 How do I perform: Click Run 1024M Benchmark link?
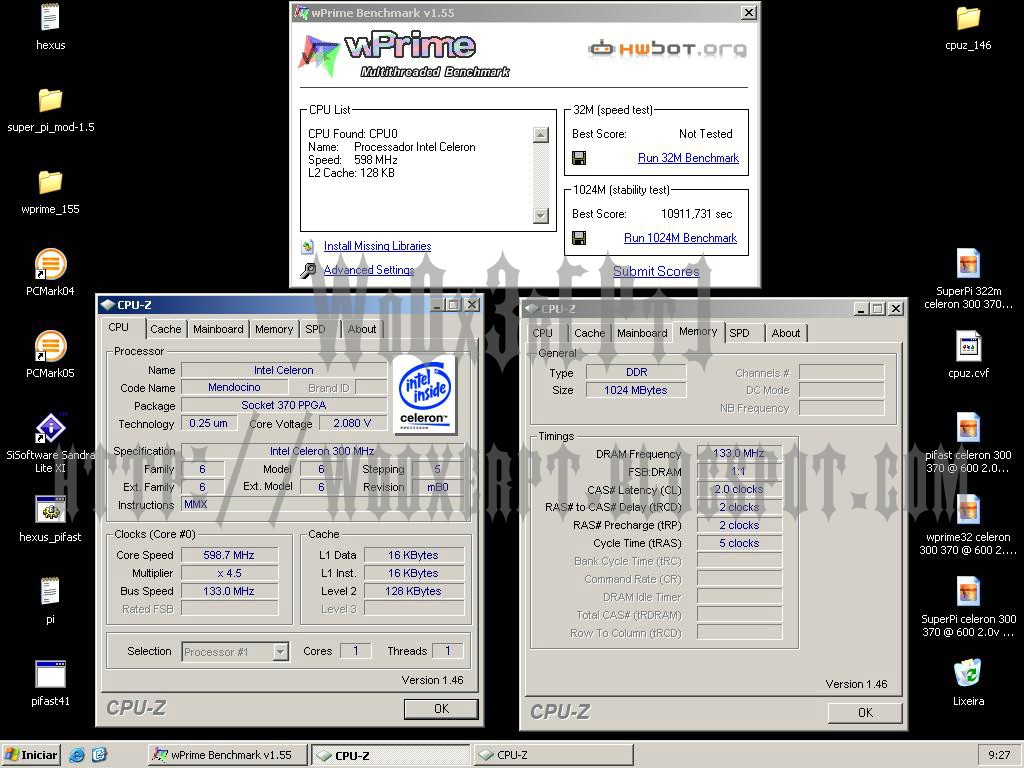pyautogui.click(x=680, y=238)
